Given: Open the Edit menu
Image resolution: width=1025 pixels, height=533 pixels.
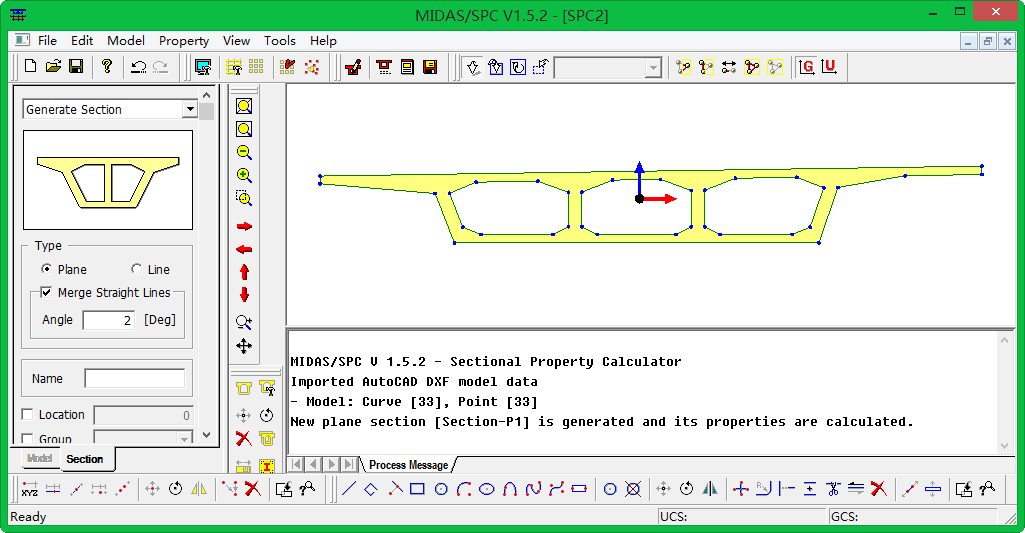Looking at the screenshot, I should click(x=82, y=41).
